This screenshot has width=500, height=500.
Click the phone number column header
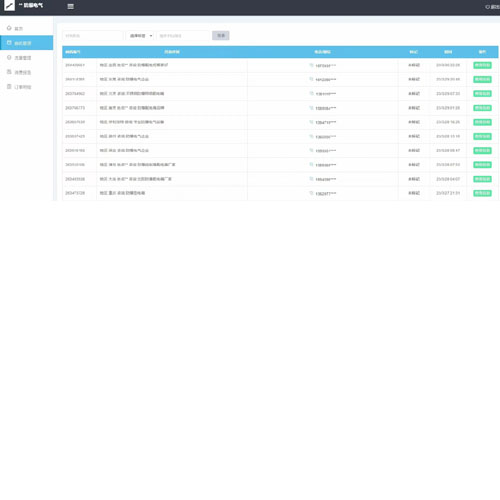tap(322, 52)
